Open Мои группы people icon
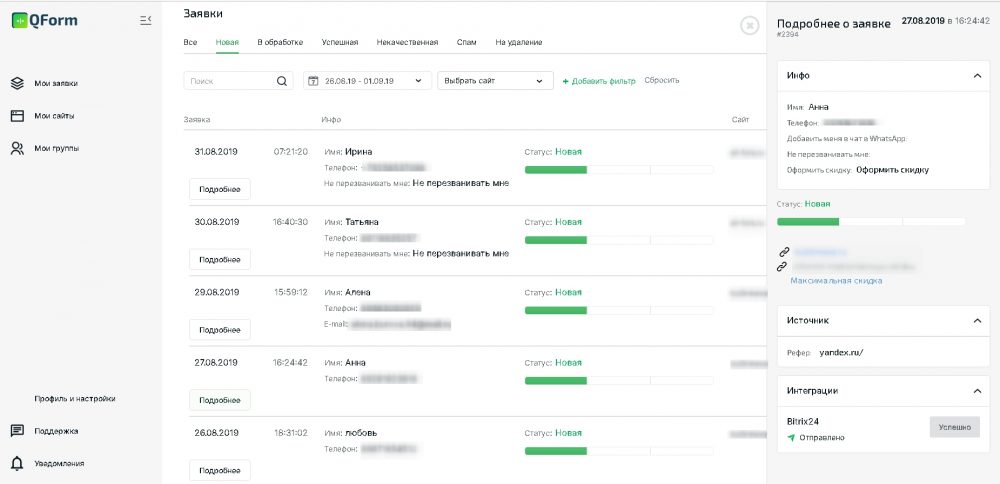 tap(17, 148)
